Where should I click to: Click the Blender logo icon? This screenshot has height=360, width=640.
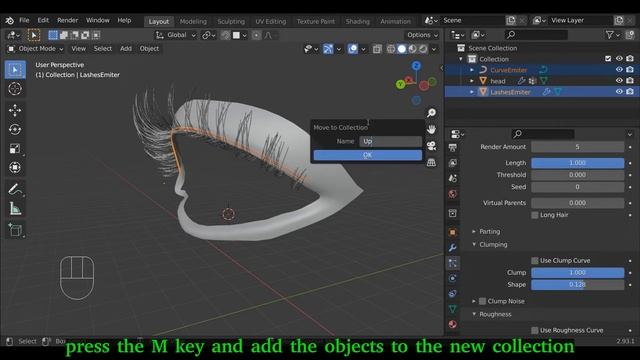click(x=9, y=20)
